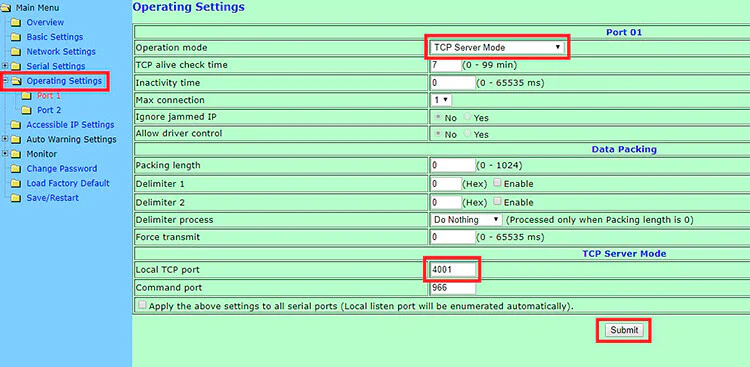Open Accessible IP Settings link
Image resolution: width=750 pixels, height=367 pixels.
pyautogui.click(x=70, y=125)
